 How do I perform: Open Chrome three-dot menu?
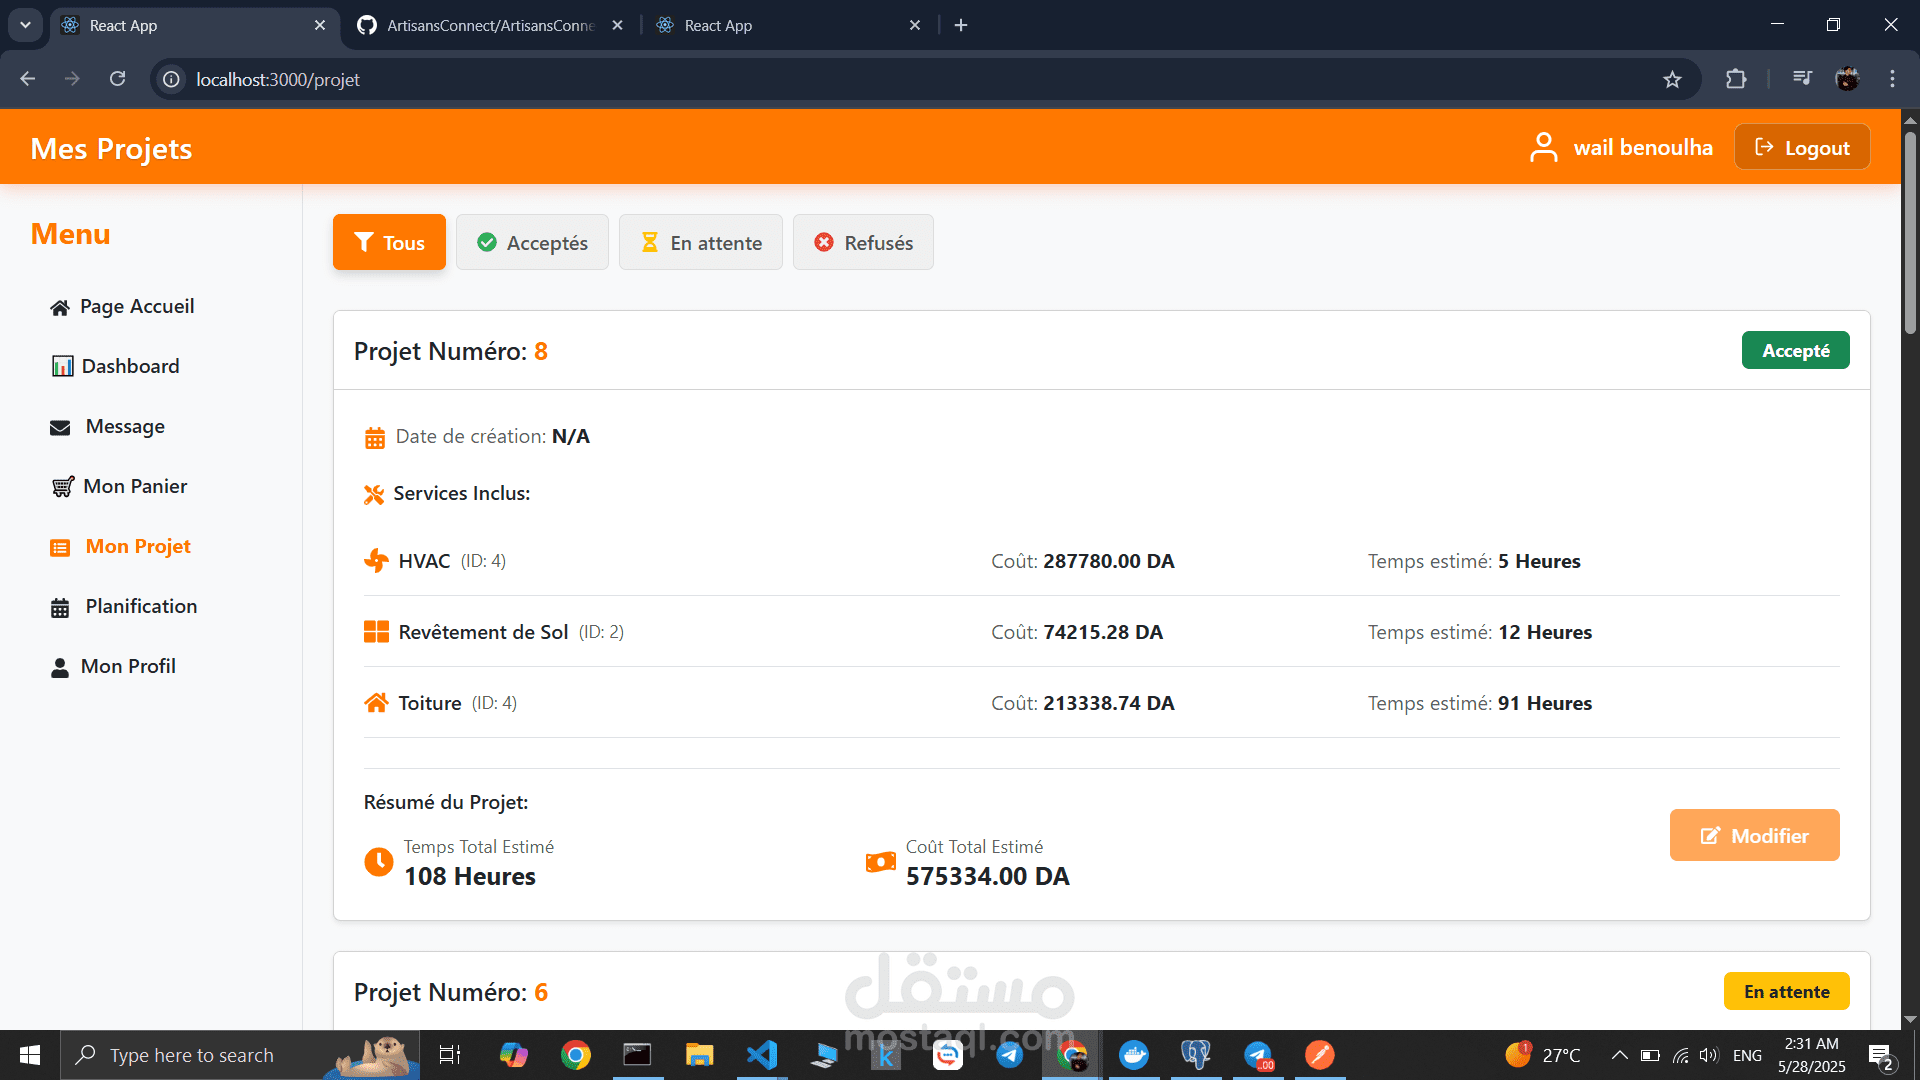[x=1892, y=80]
